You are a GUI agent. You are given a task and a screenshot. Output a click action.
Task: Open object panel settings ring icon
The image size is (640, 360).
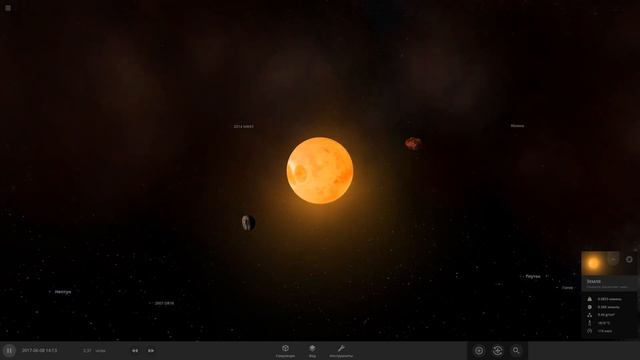point(629,259)
